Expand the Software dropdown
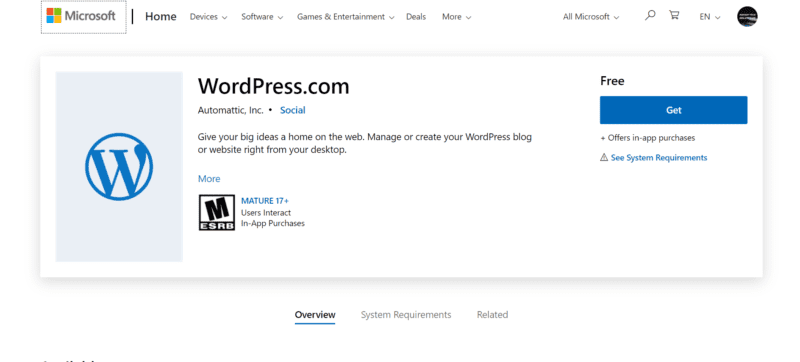Screen dimensions: 800x362 pyautogui.click(x=262, y=17)
